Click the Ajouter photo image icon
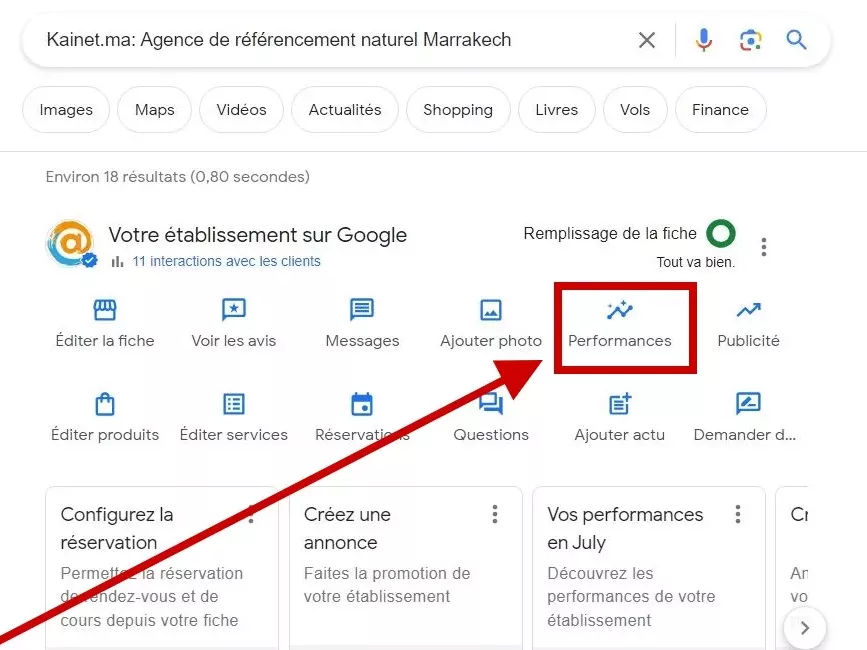This screenshot has height=650, width=867. [490, 310]
